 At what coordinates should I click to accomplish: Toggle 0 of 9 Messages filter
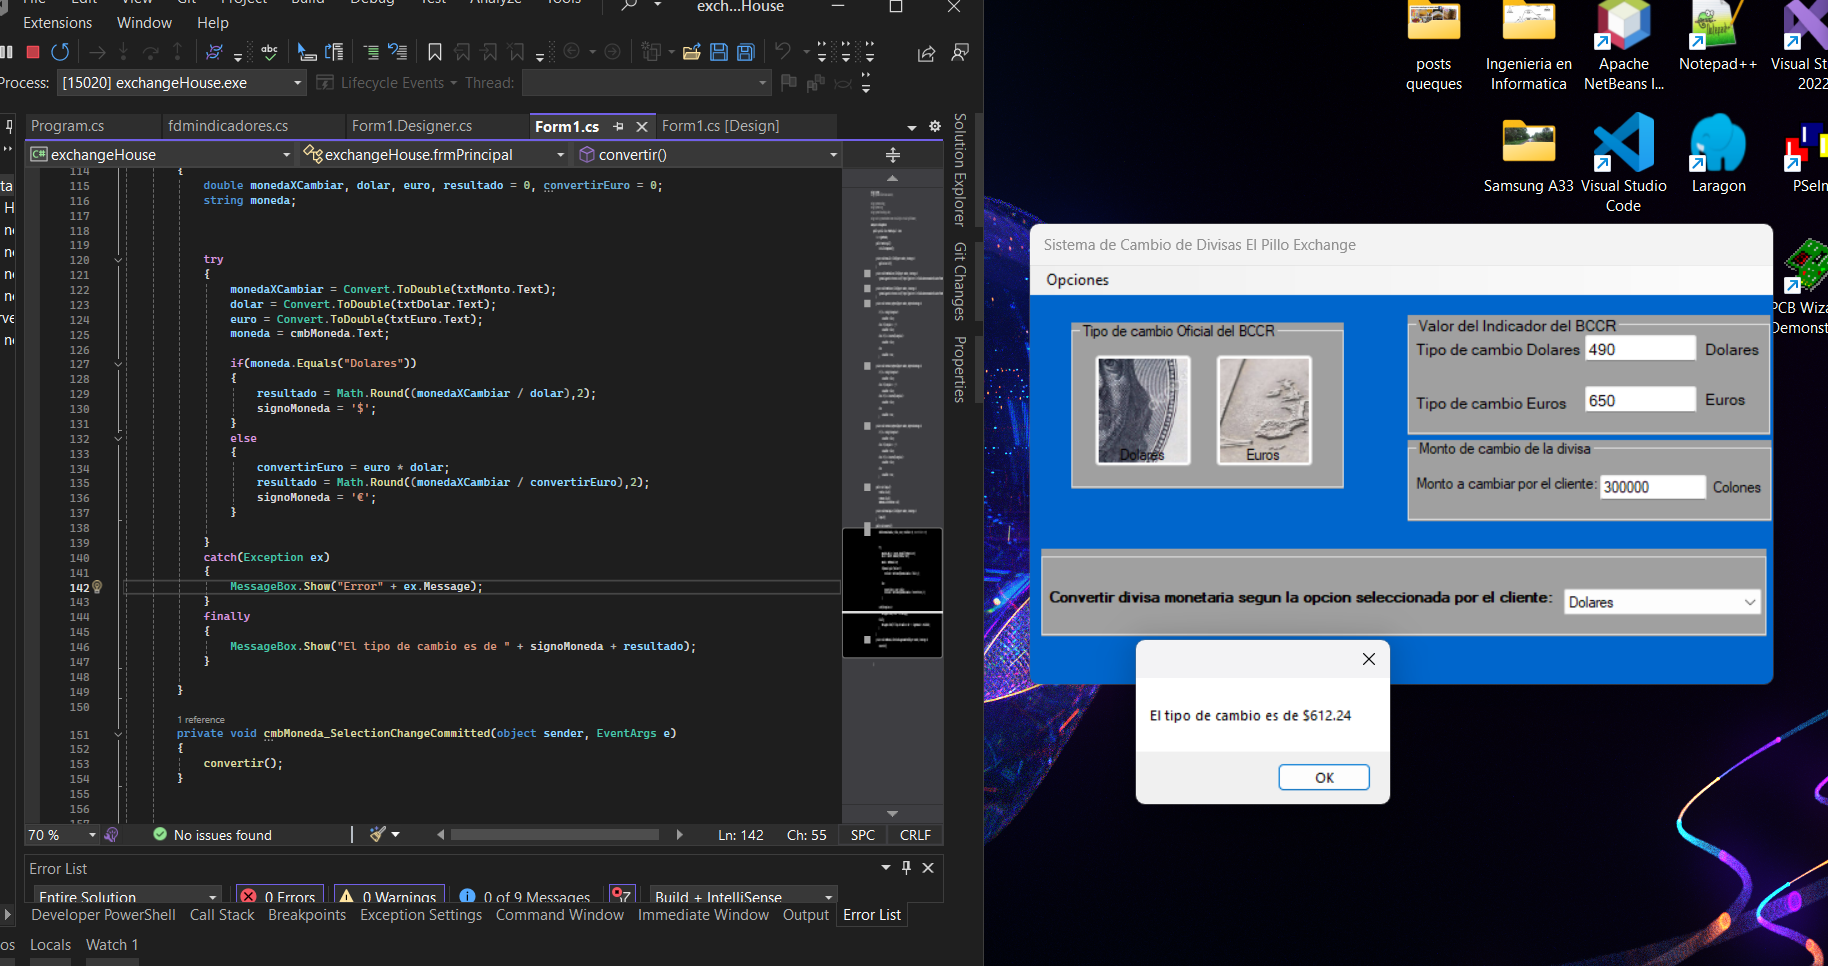[x=525, y=896]
